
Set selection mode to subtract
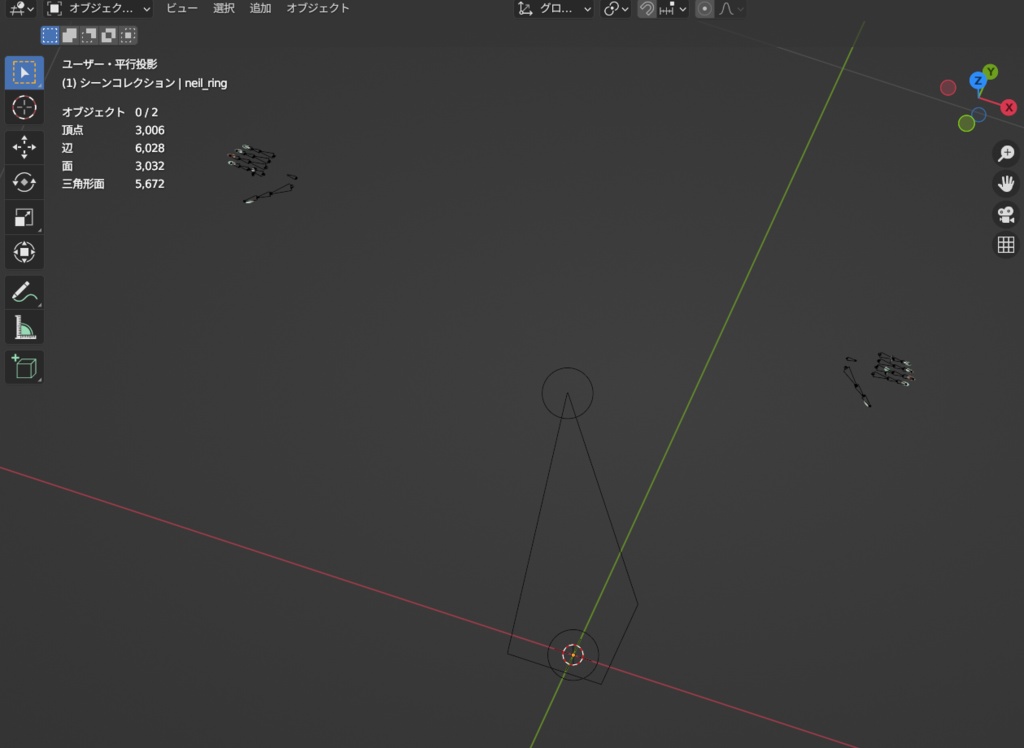coord(89,35)
